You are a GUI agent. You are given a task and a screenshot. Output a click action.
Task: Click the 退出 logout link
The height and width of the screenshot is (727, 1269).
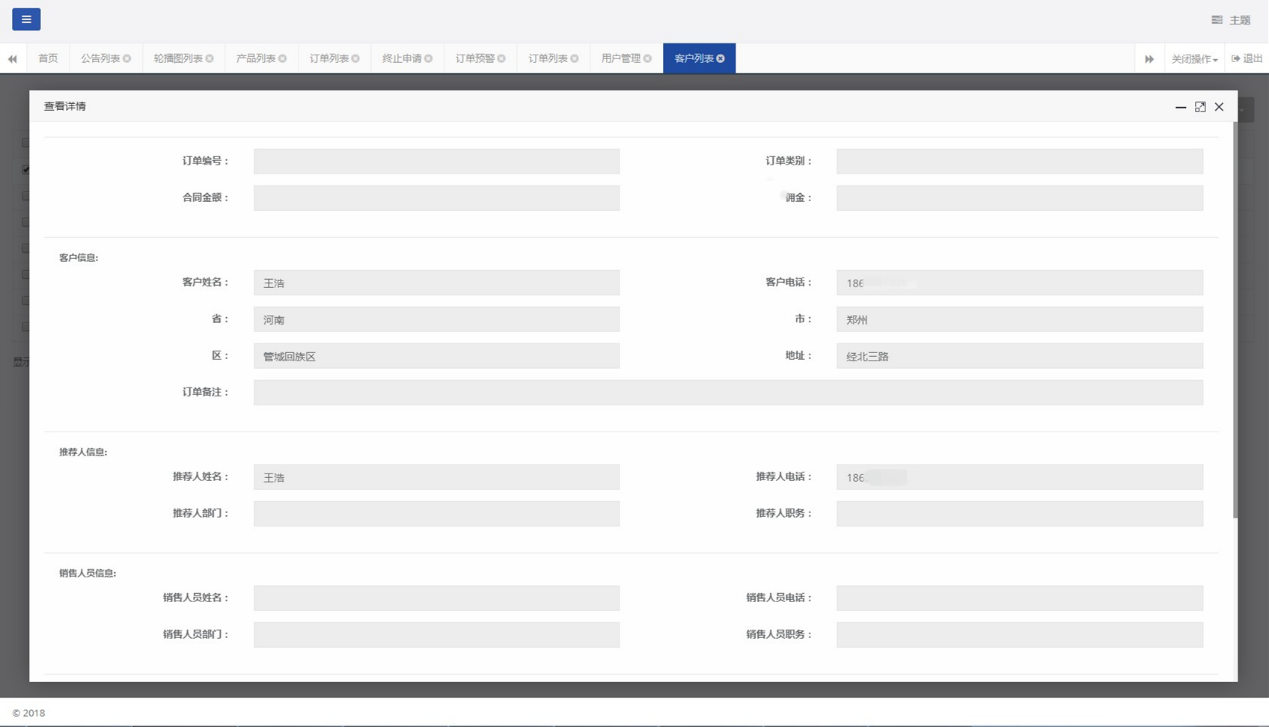tap(1247, 59)
